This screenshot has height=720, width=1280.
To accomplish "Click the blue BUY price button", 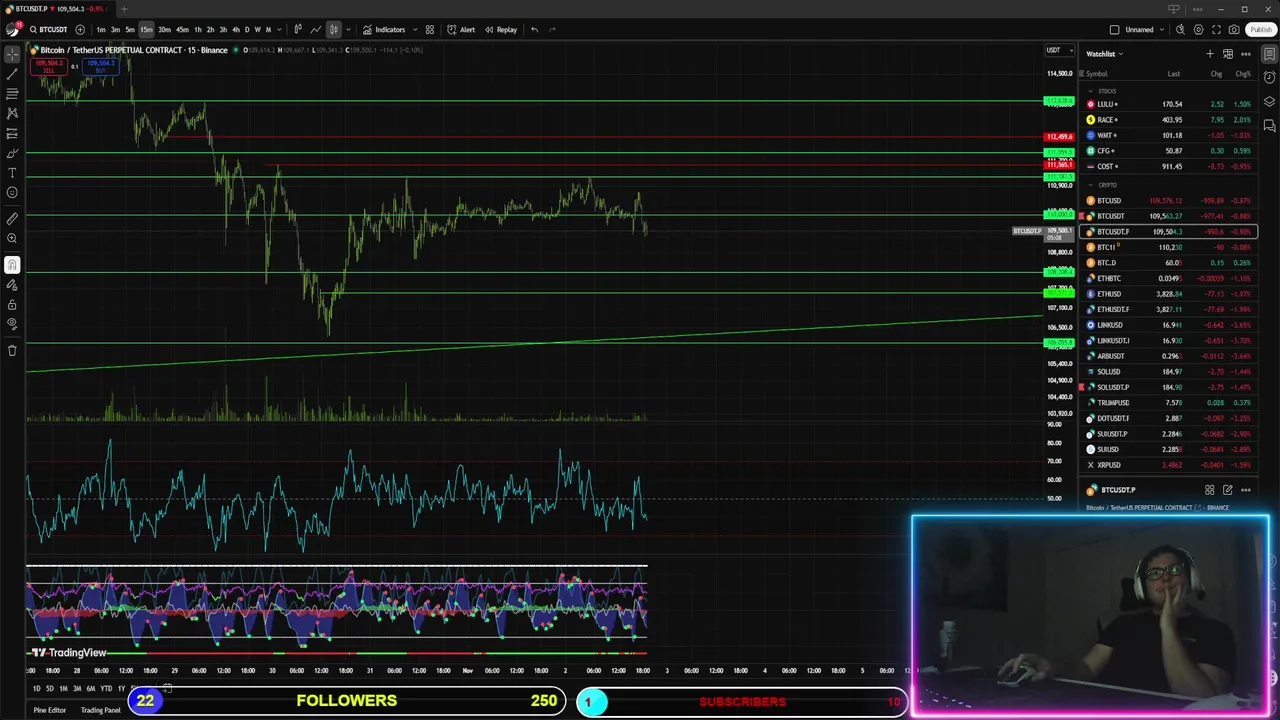I will [x=100, y=67].
